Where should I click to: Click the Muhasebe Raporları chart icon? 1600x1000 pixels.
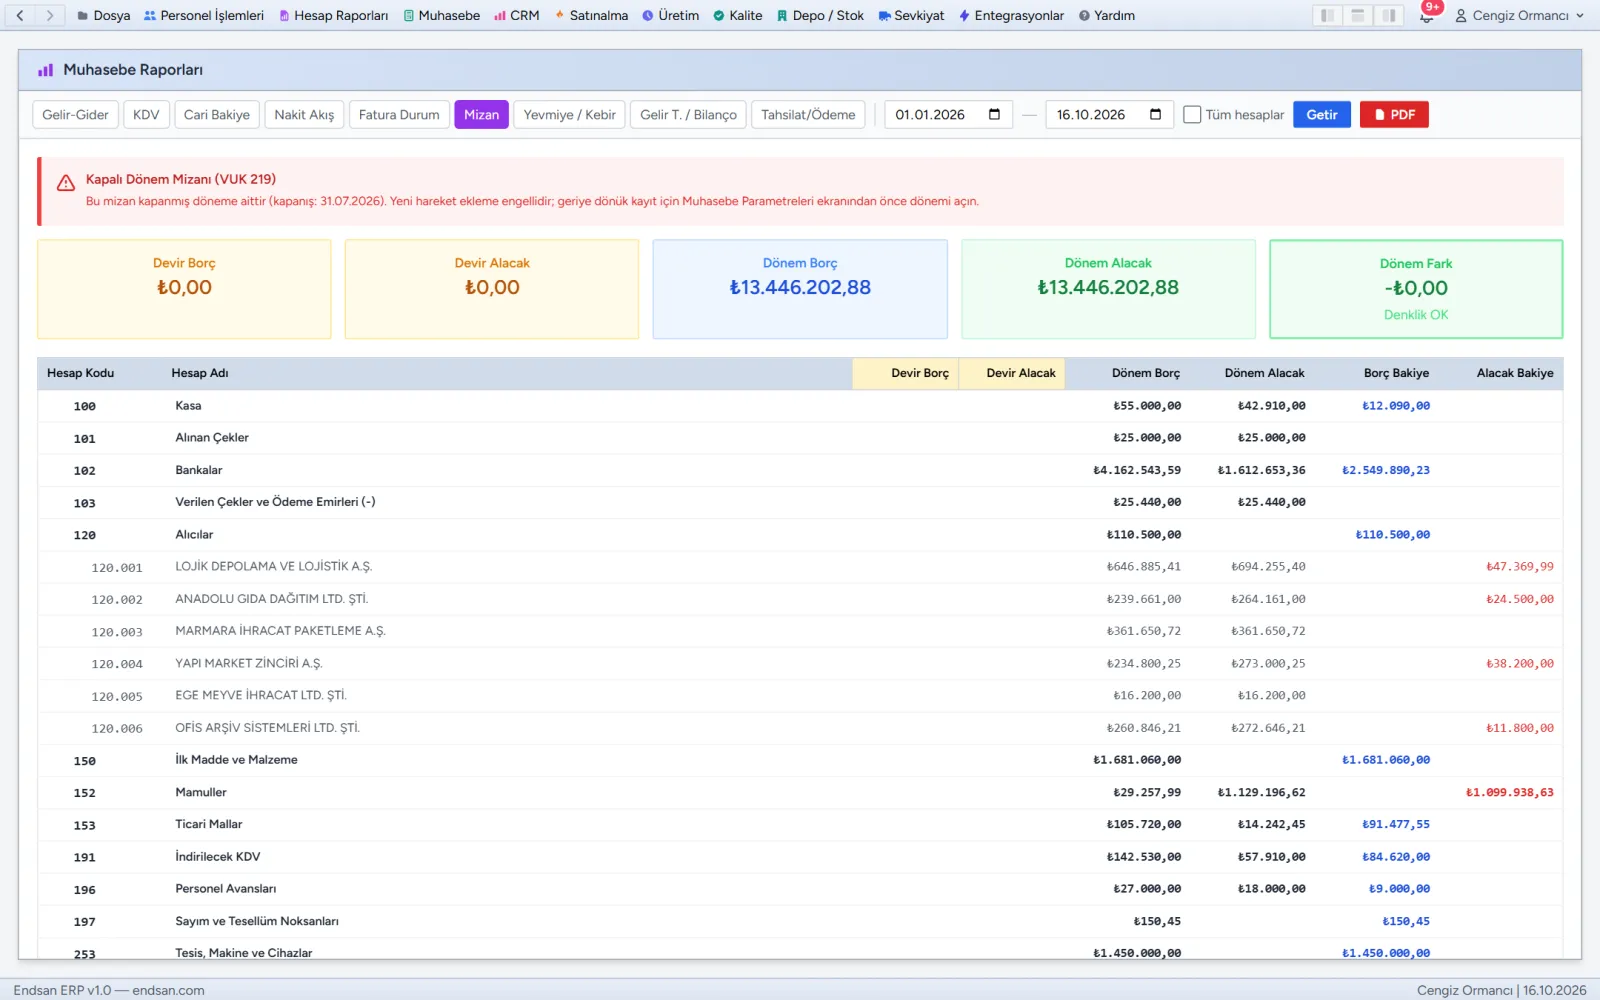pyautogui.click(x=45, y=70)
